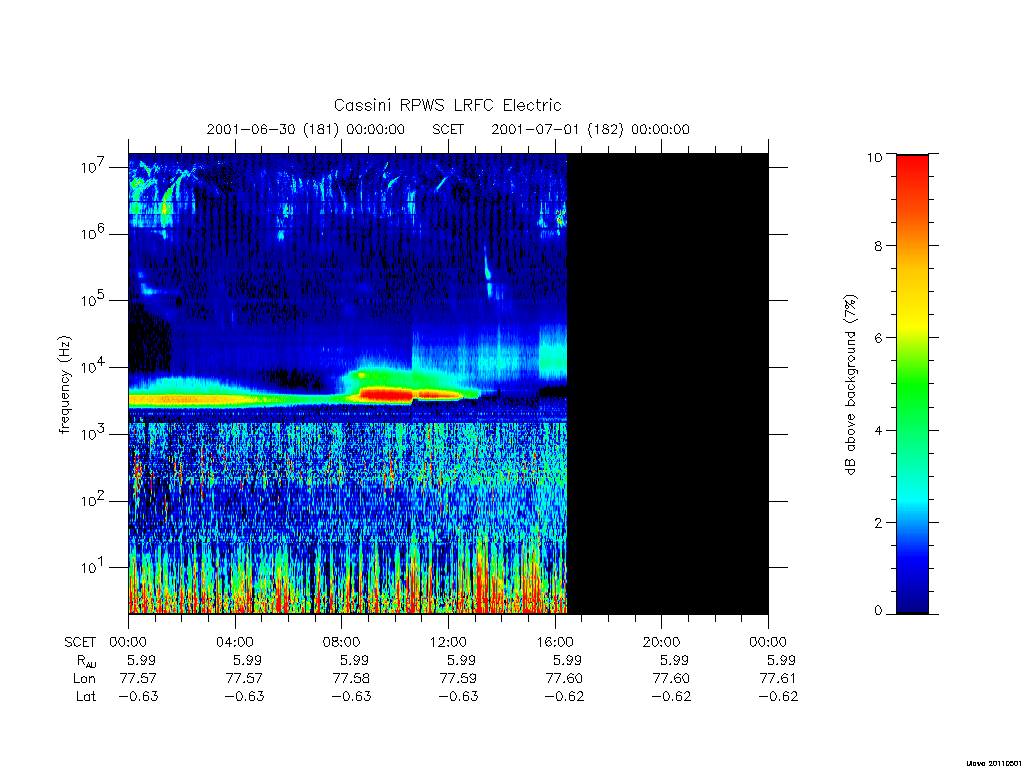Click the 10^7 frequency axis label
Viewport: 1024px width, 768px height.
tap(95, 167)
